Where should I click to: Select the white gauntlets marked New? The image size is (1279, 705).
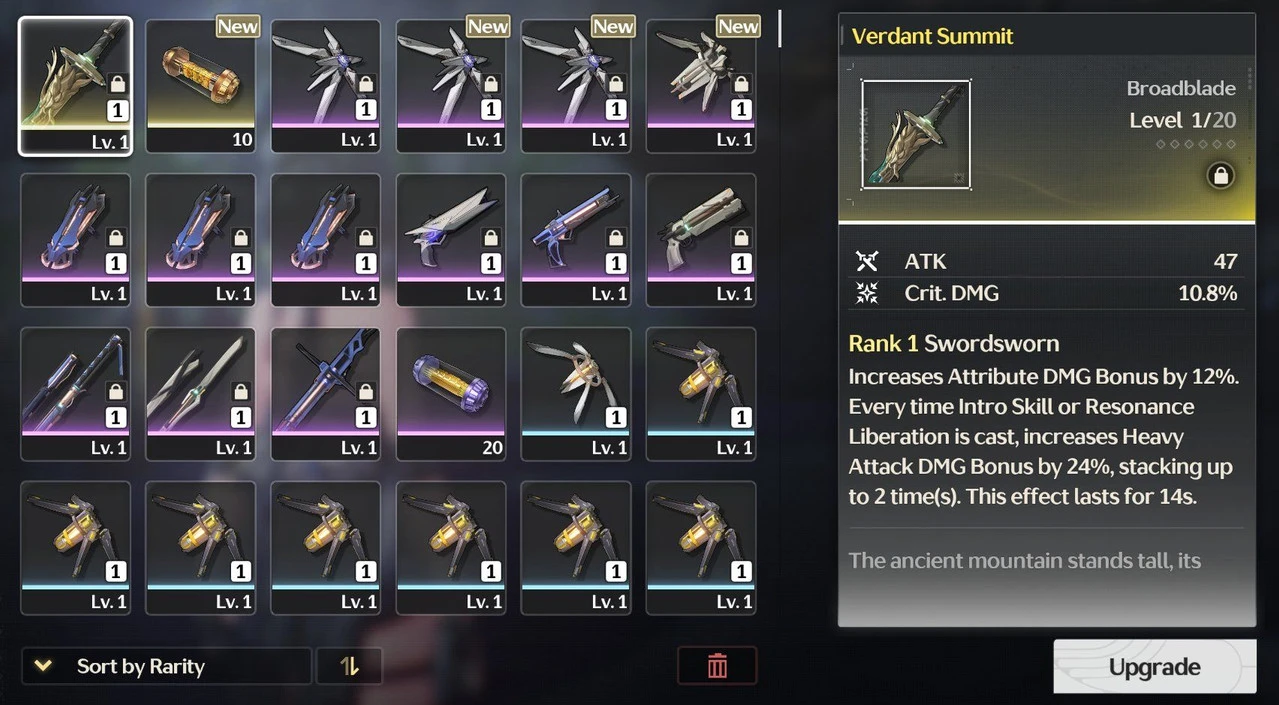click(701, 86)
